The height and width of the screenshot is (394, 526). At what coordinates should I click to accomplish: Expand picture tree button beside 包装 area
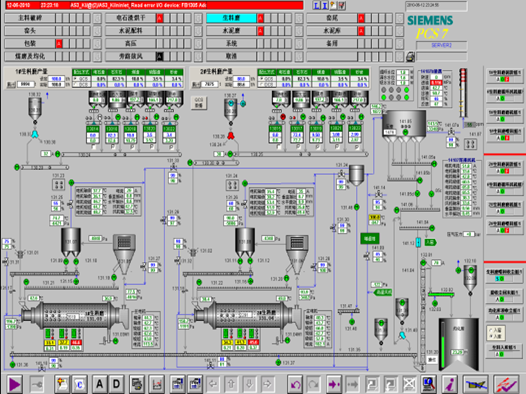click(x=97, y=44)
